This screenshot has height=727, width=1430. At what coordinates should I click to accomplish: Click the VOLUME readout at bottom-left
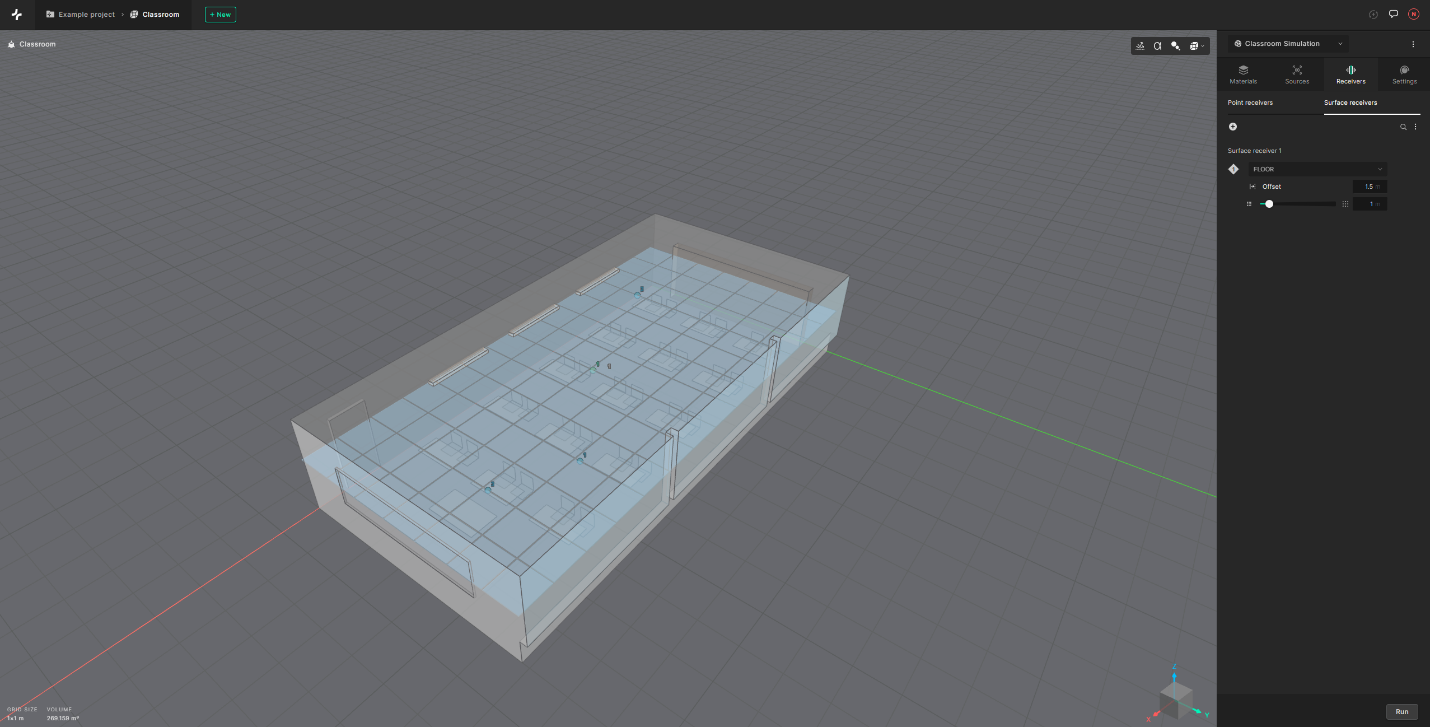pos(62,714)
